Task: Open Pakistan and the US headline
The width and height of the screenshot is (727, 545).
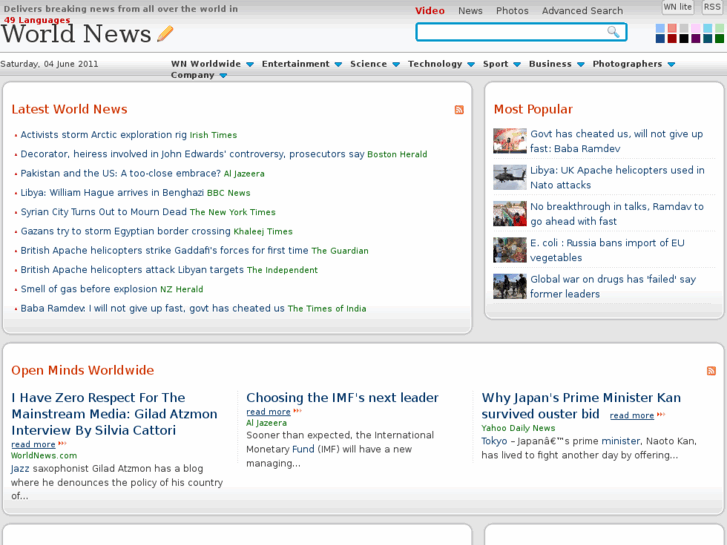Action: click(x=121, y=173)
